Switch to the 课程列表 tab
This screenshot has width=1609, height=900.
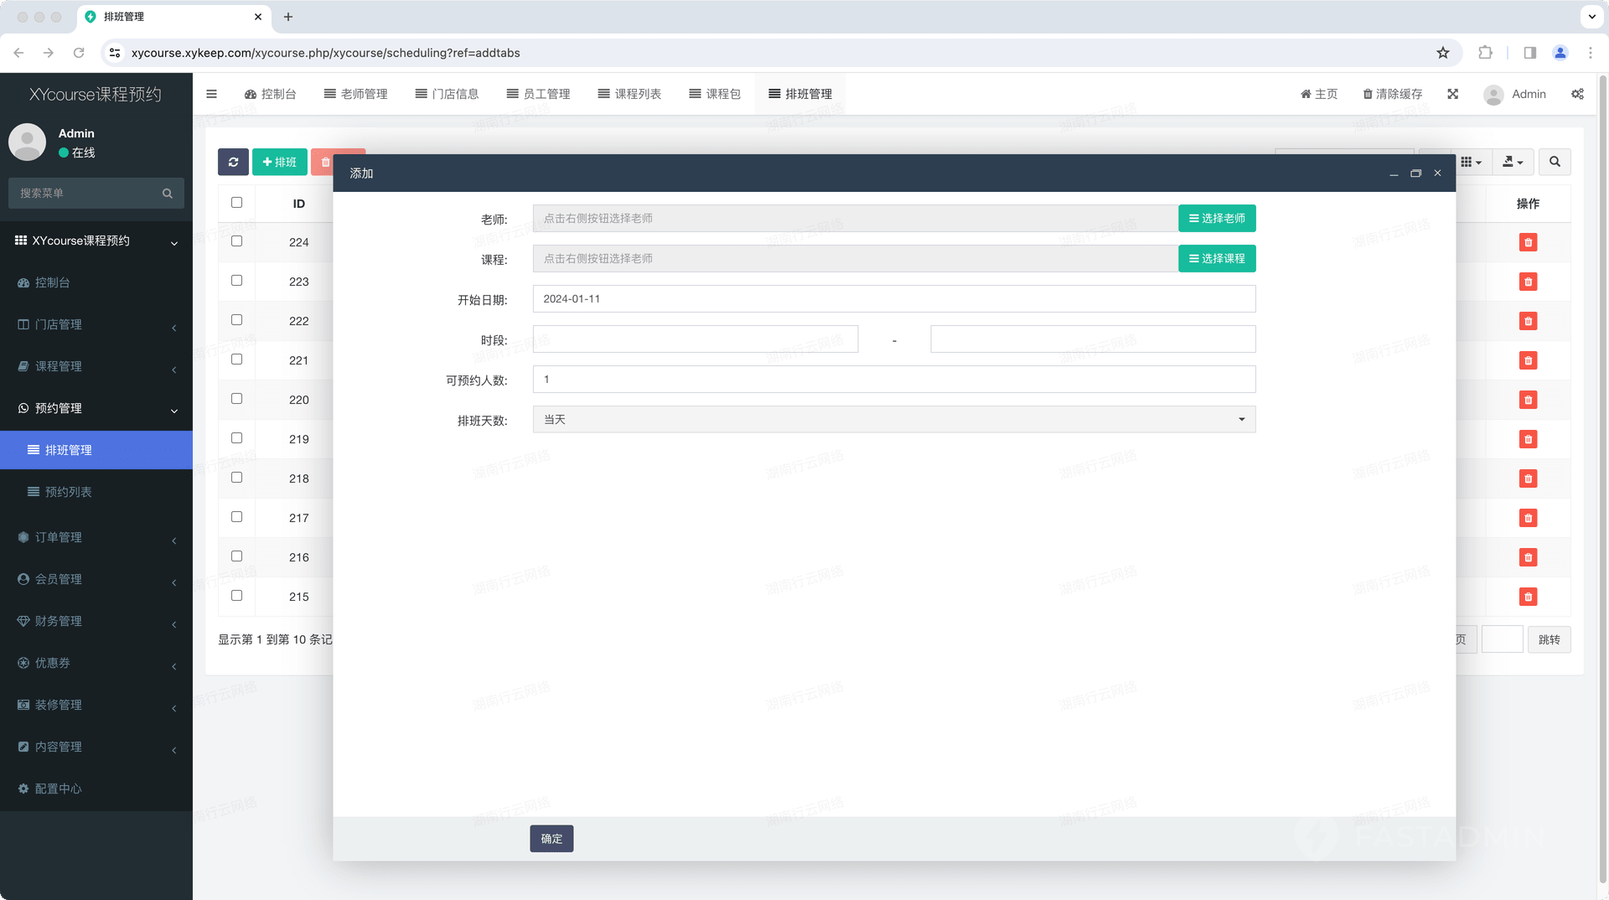[x=629, y=94]
